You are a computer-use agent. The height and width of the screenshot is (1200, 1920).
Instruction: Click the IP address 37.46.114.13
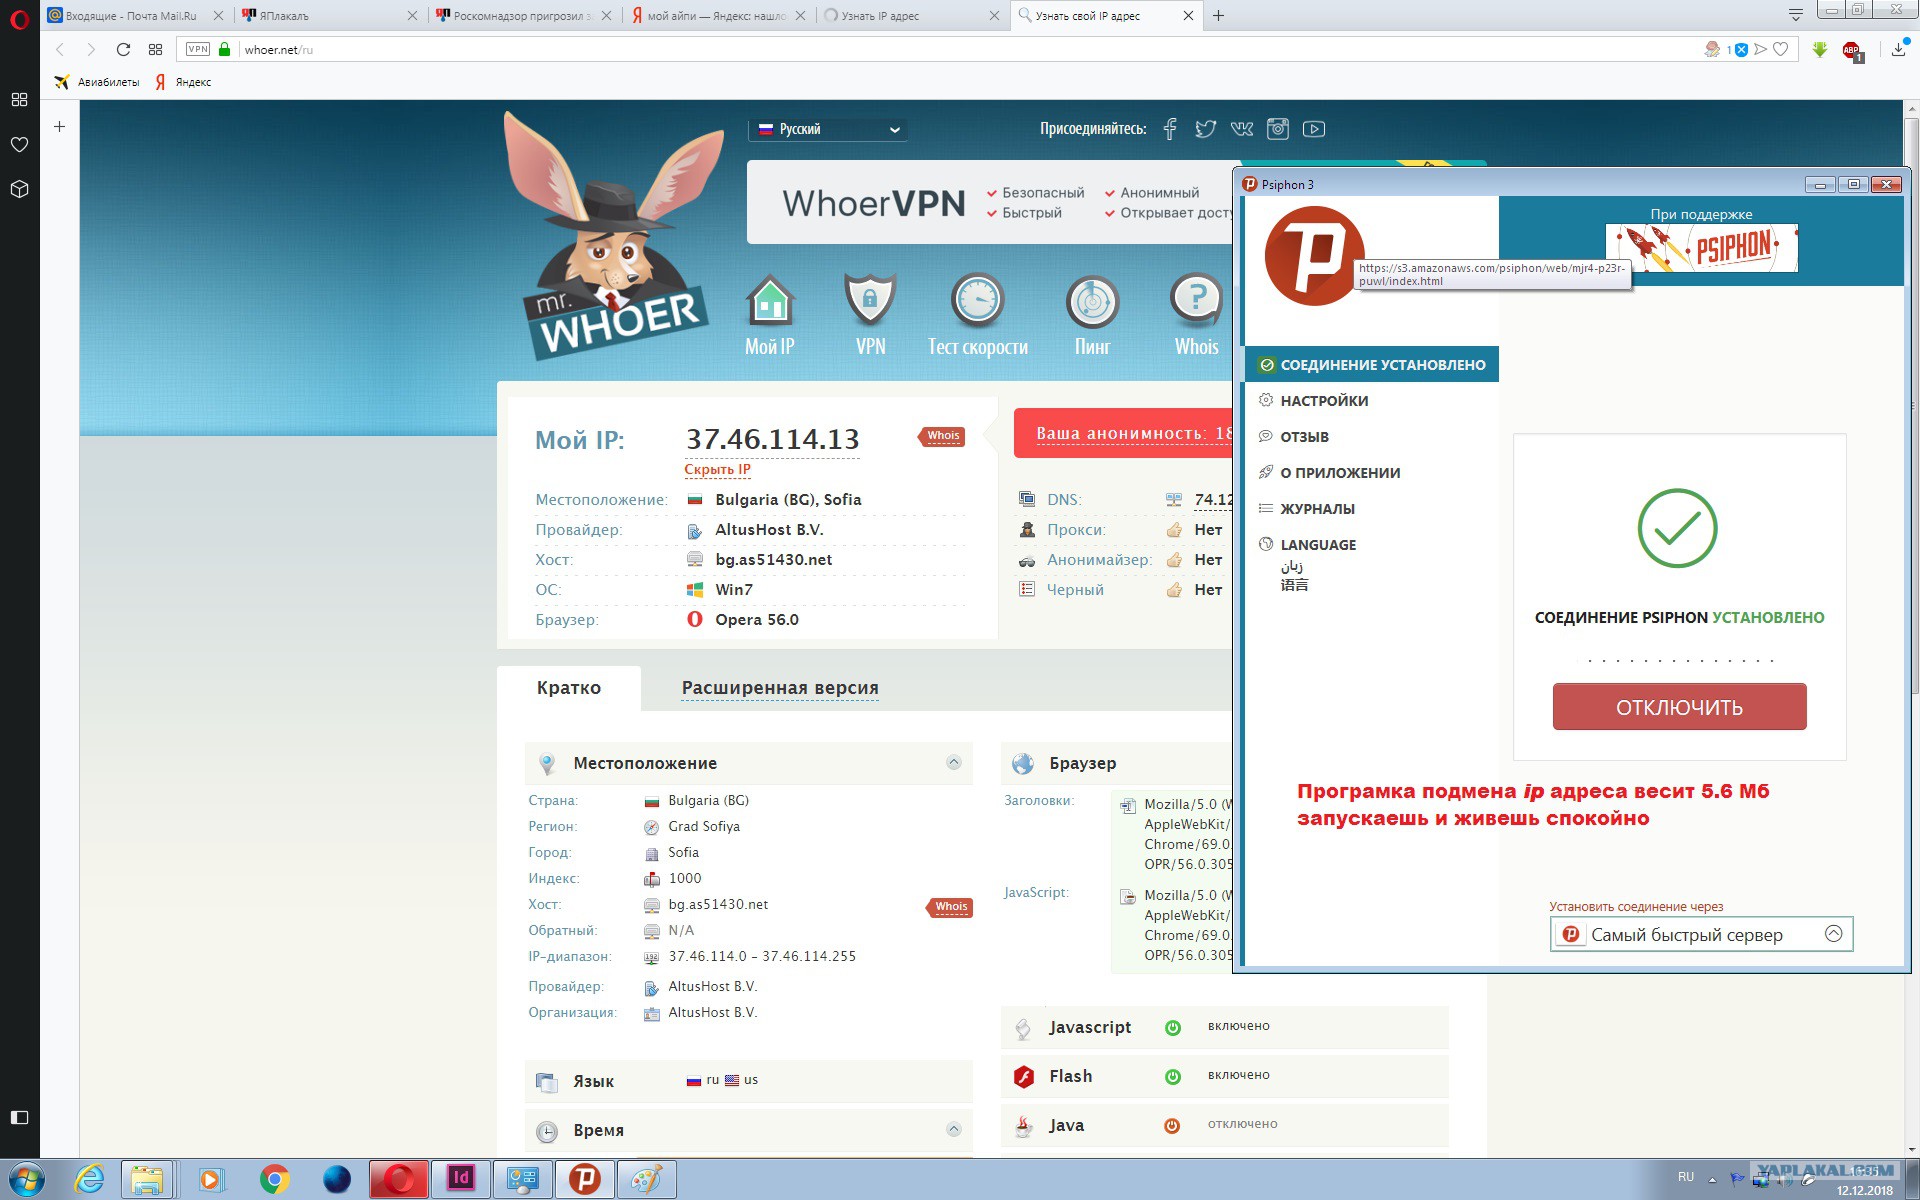point(772,439)
